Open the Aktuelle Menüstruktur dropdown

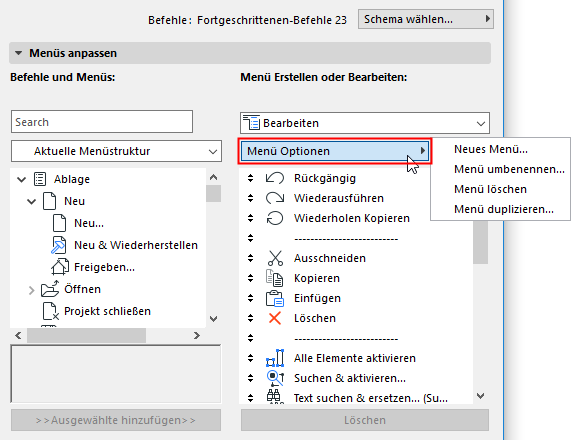coord(116,151)
